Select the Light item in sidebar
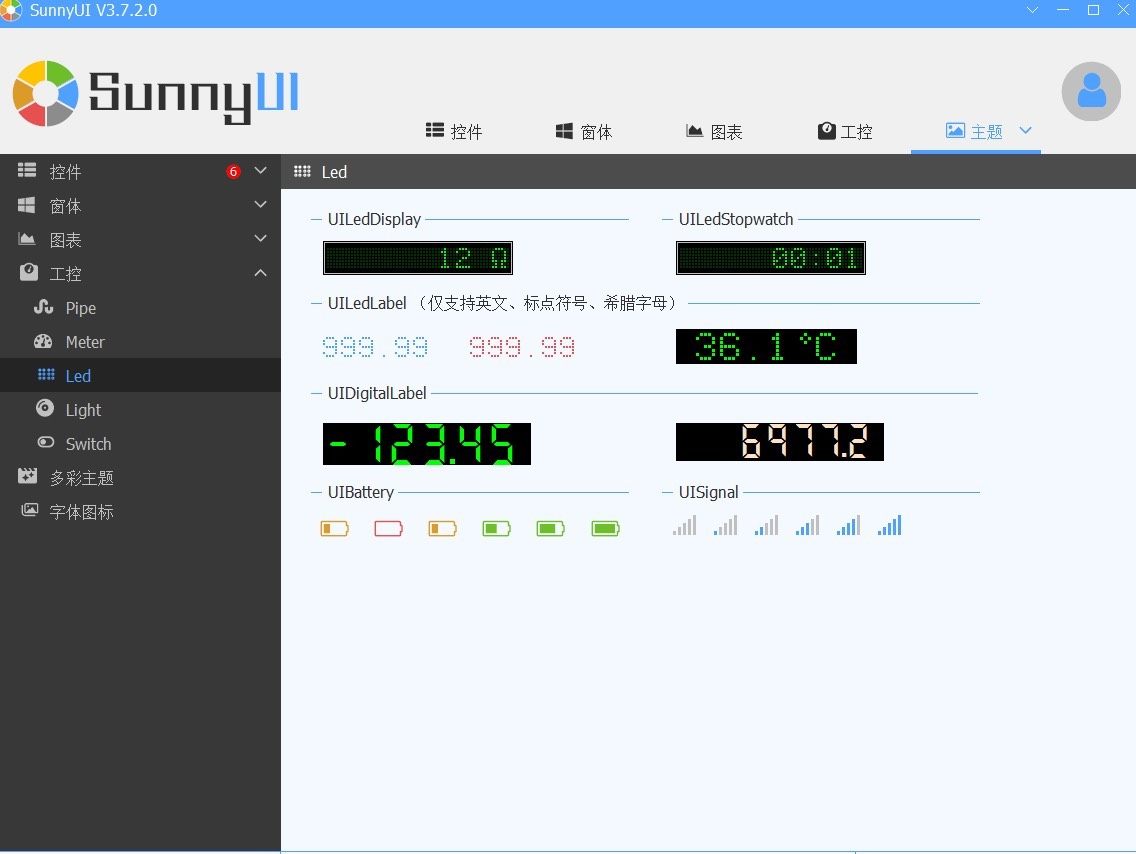The height and width of the screenshot is (854, 1136). click(x=83, y=410)
